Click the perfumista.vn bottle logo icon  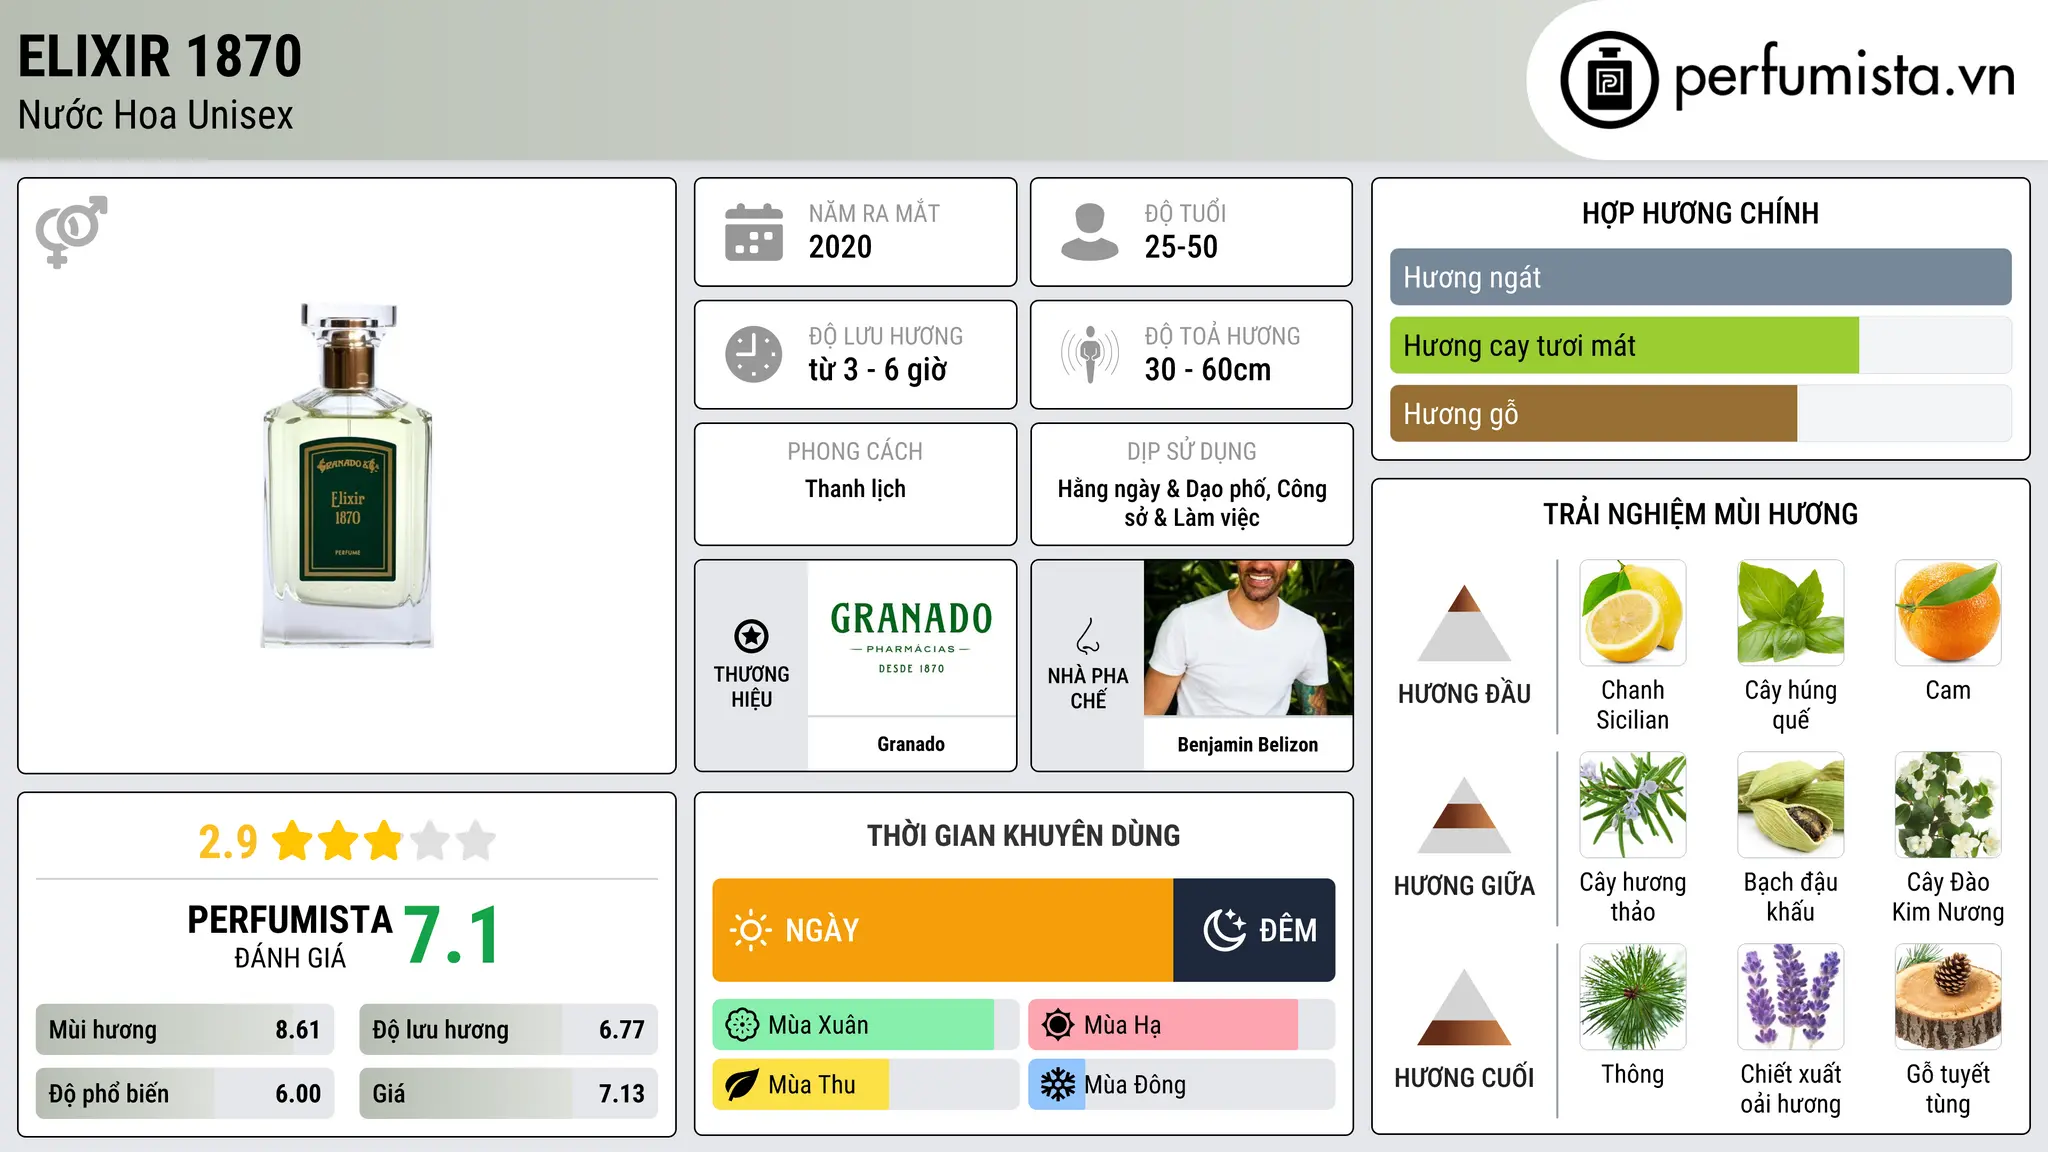1609,80
